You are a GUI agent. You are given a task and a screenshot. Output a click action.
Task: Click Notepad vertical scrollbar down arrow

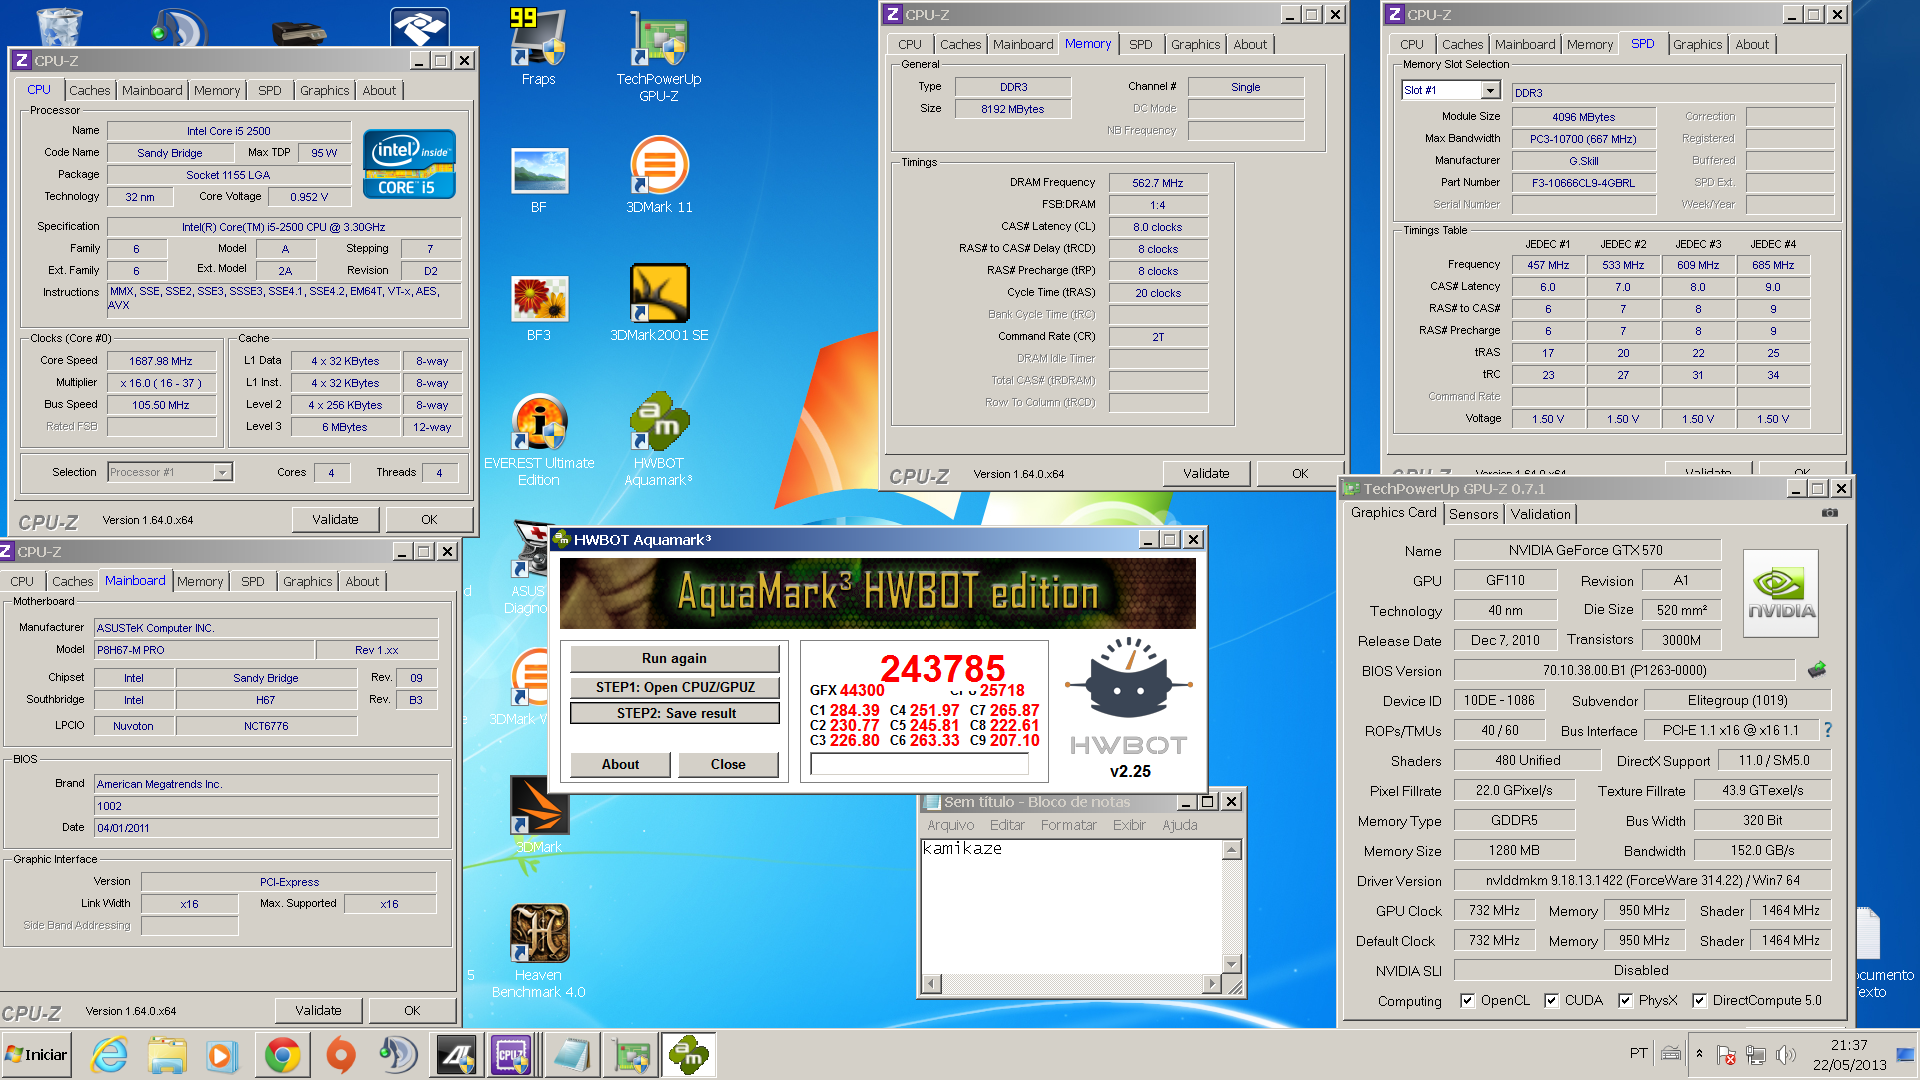pyautogui.click(x=1232, y=964)
